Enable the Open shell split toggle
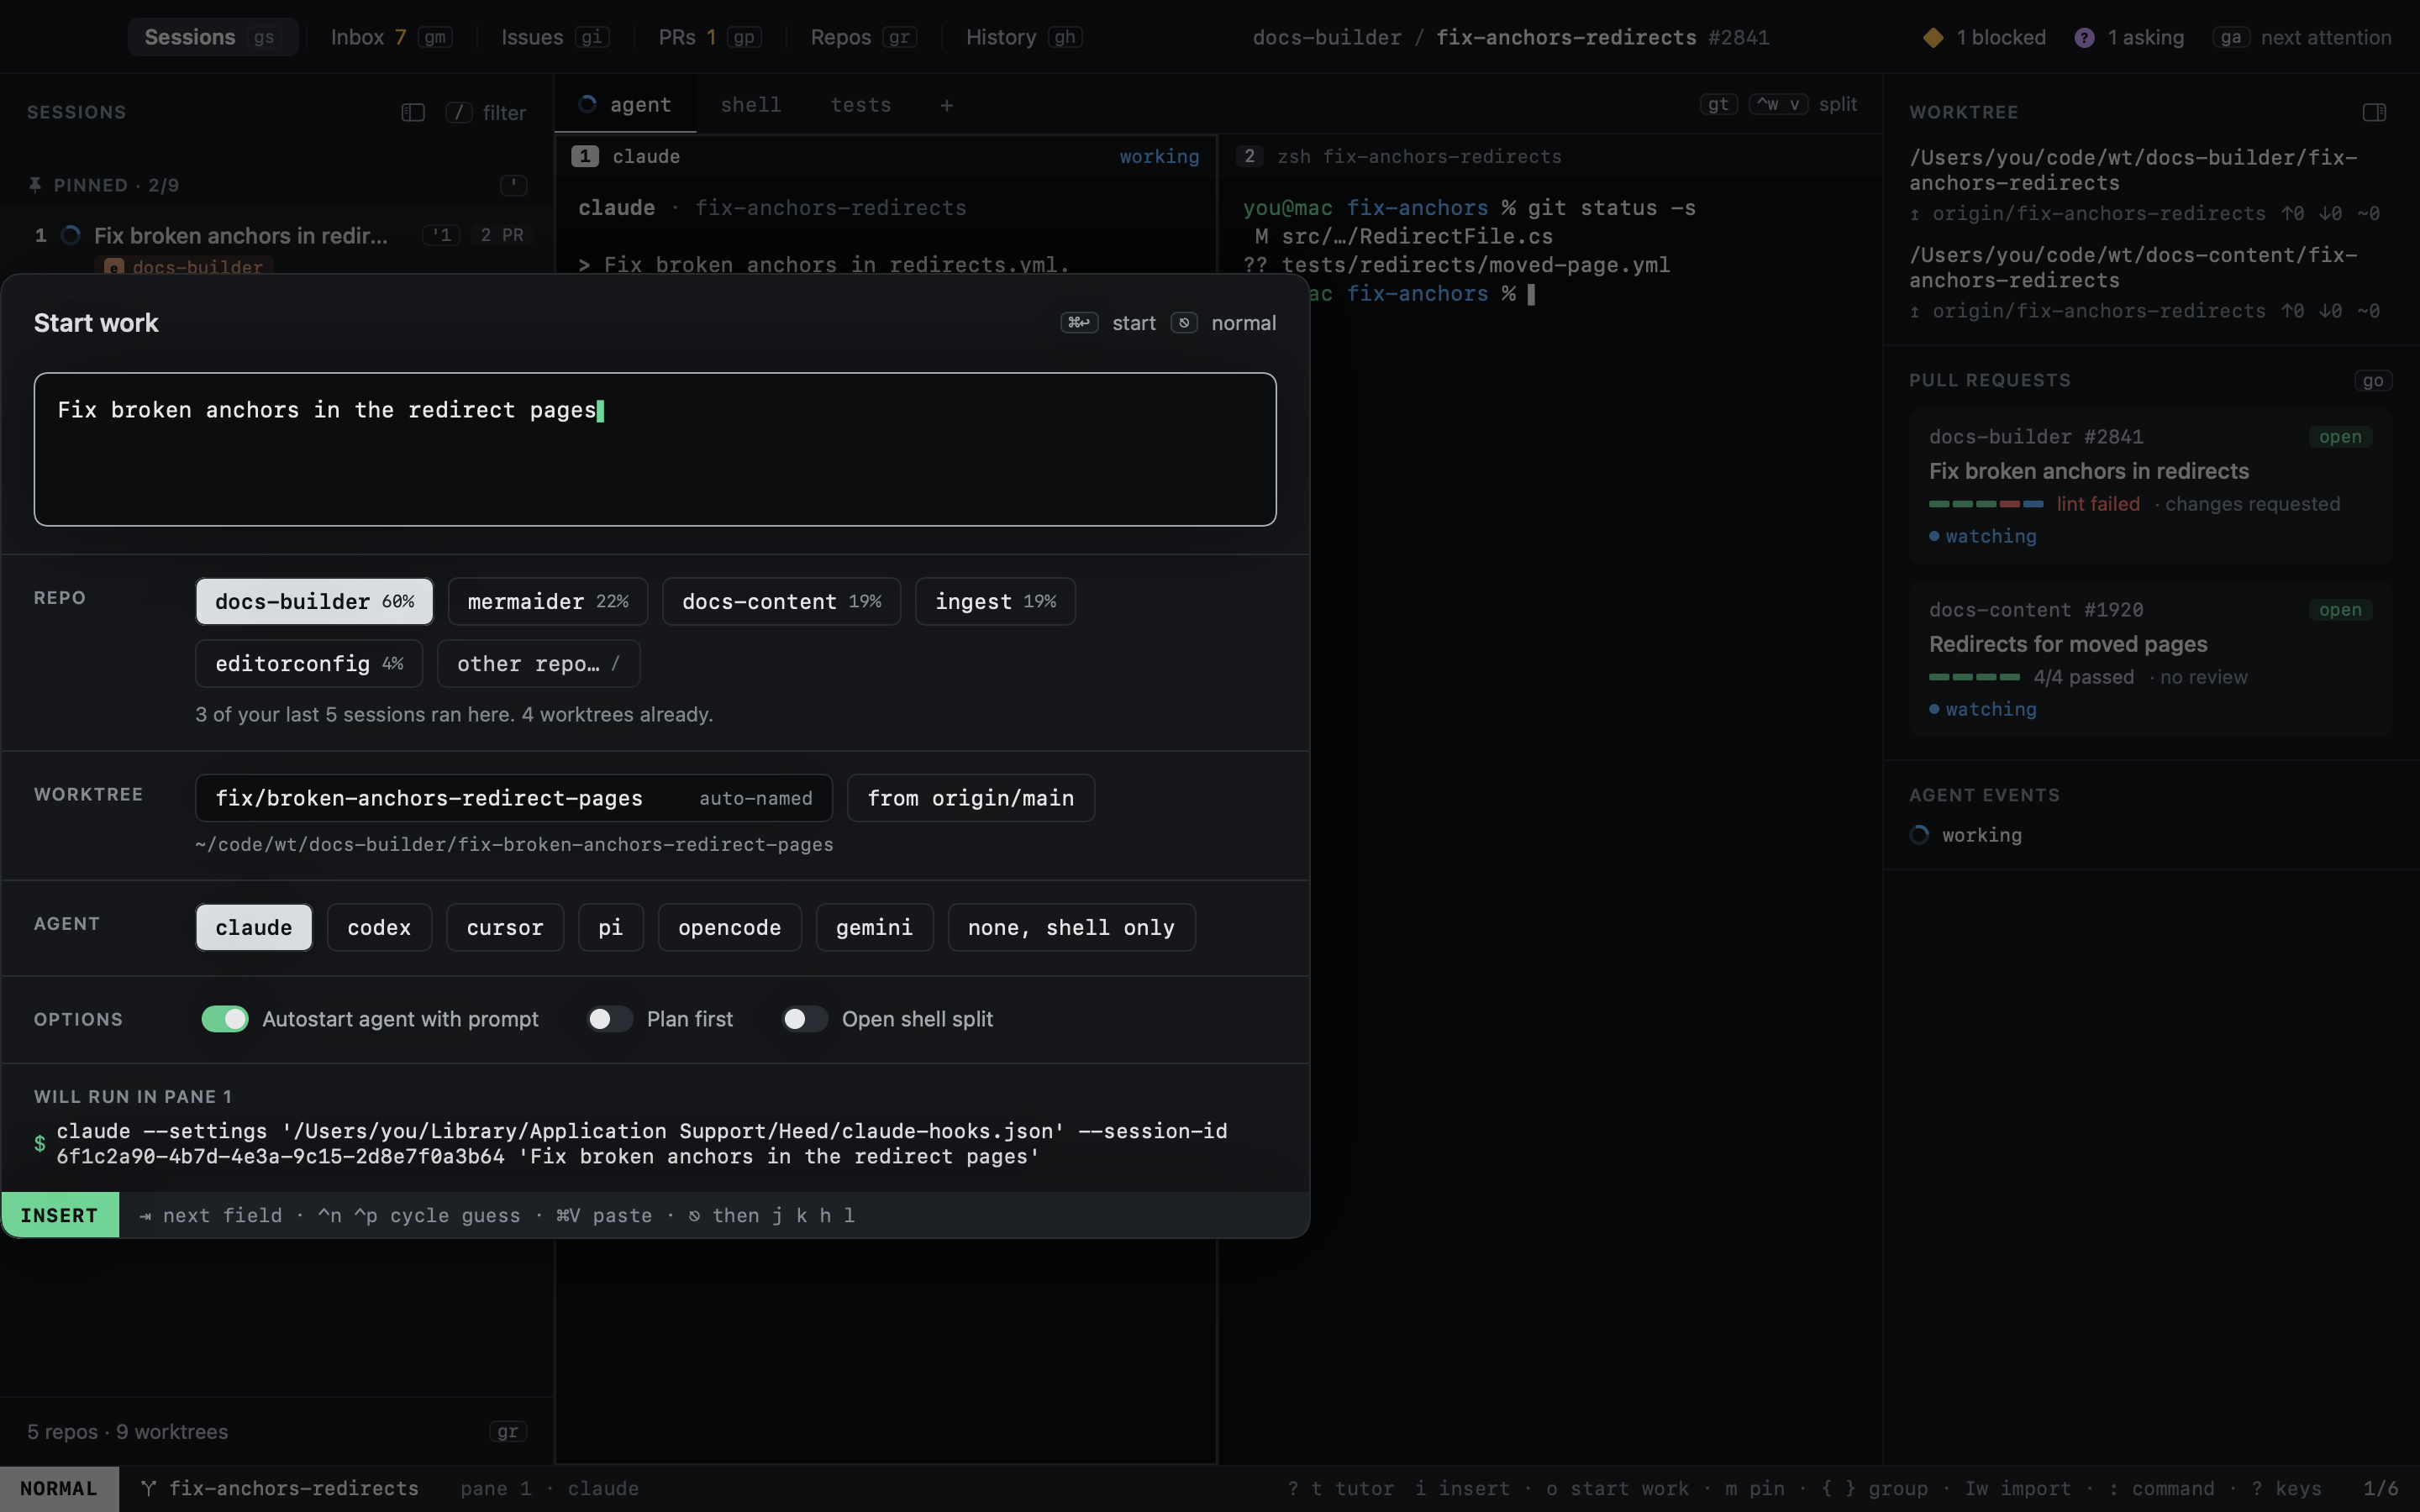Viewport: 2420px width, 1512px height. point(804,1019)
